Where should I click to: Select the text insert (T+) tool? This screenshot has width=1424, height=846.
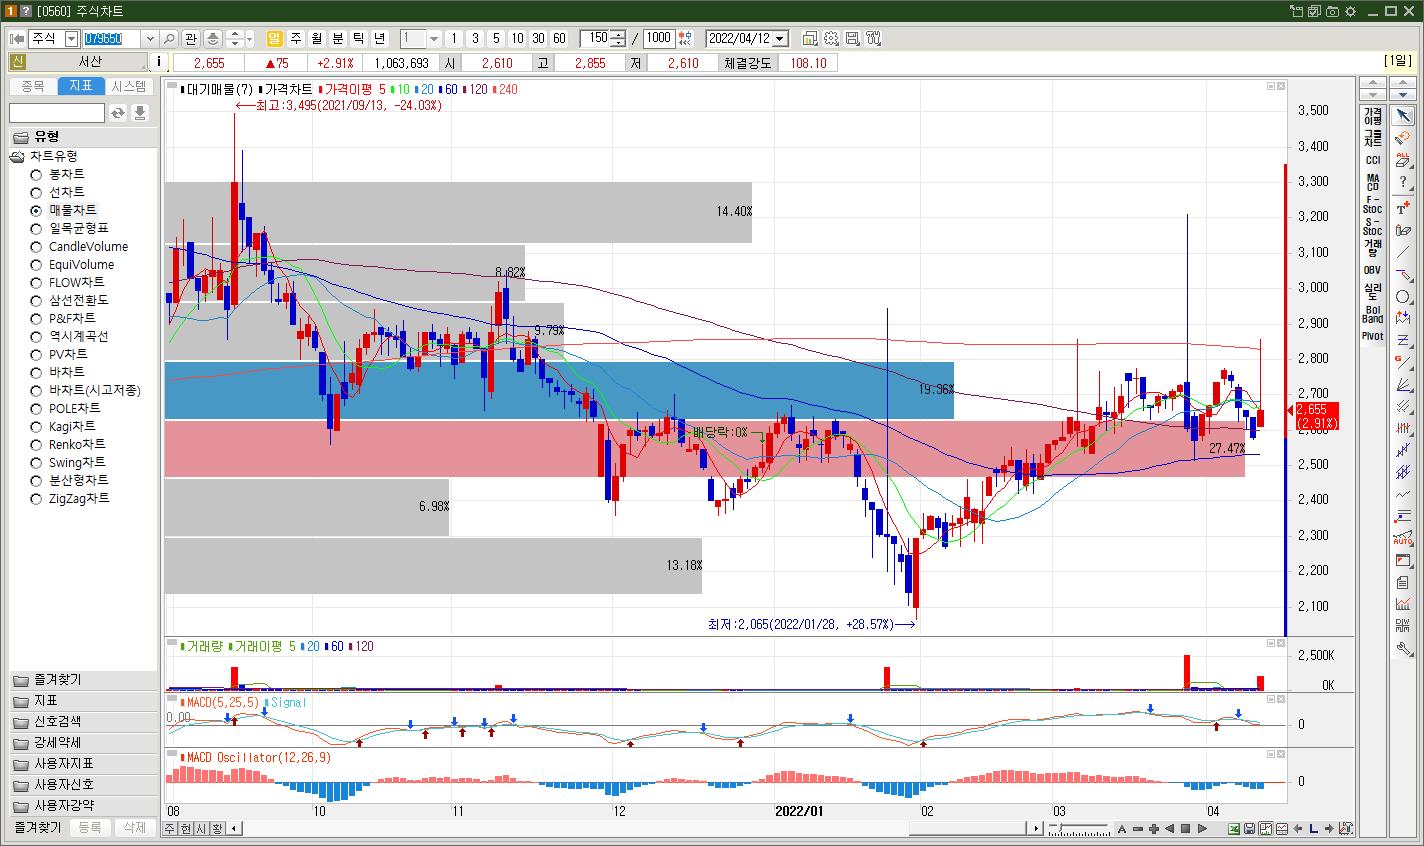coord(1404,207)
